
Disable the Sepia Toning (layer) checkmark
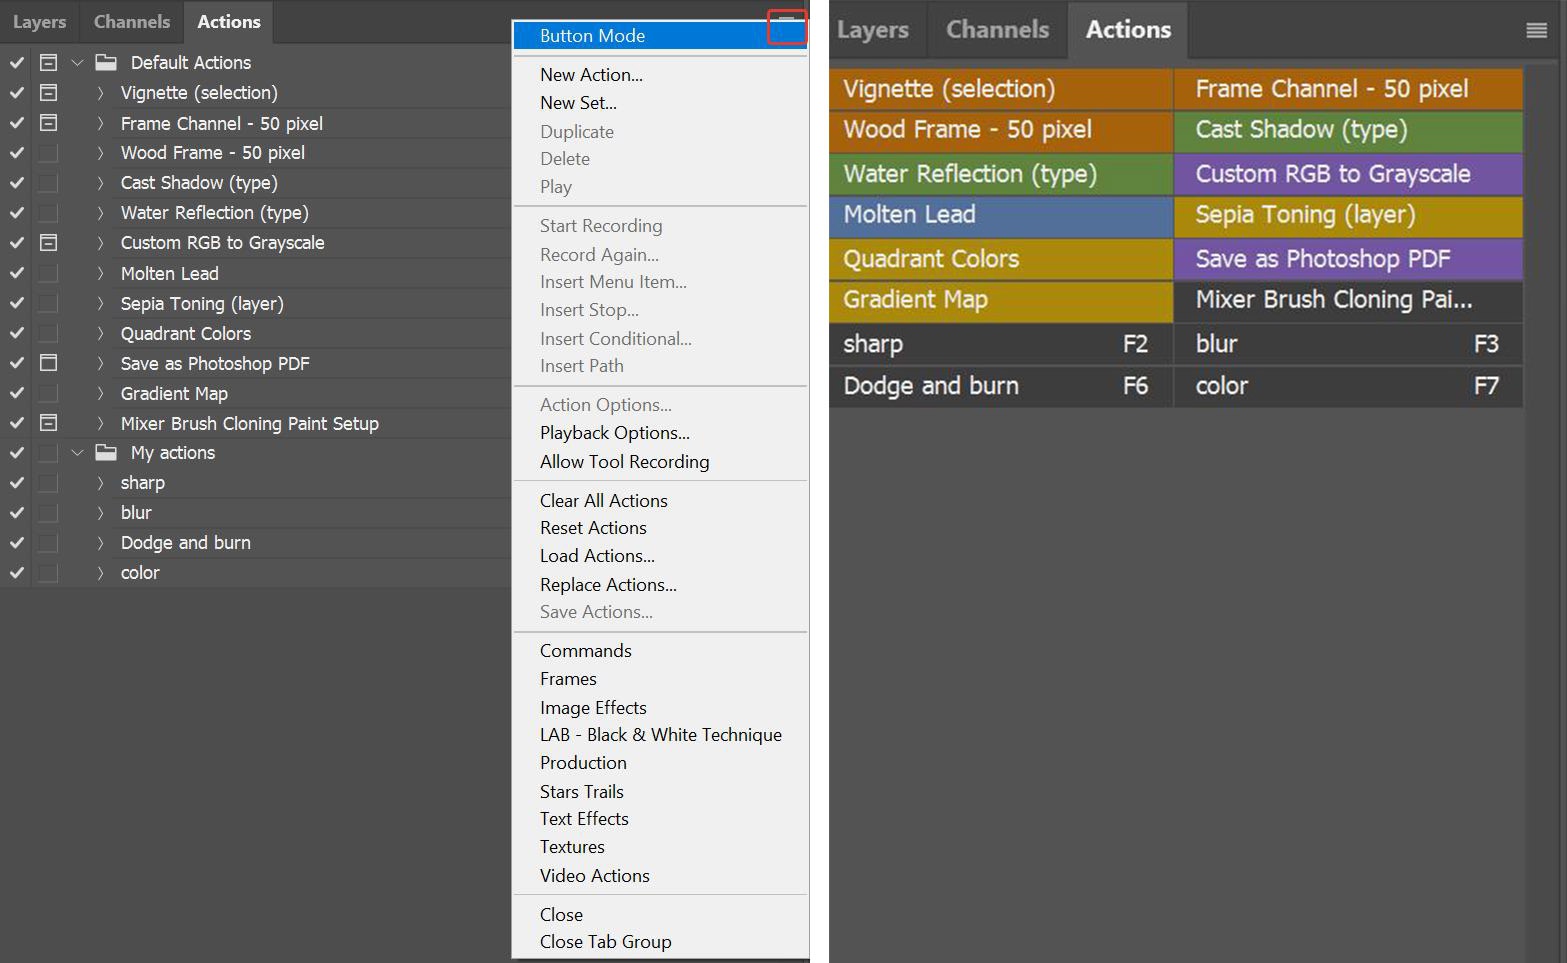tap(17, 303)
